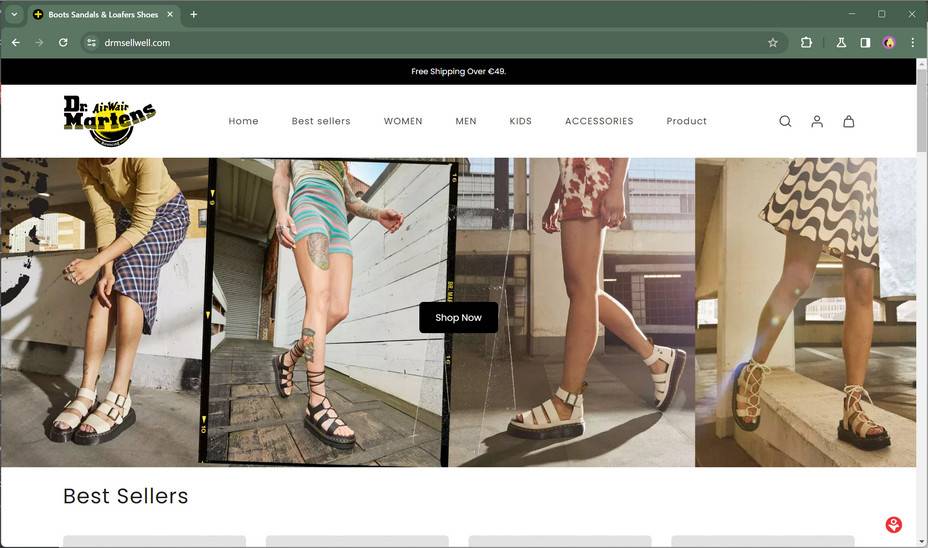The image size is (928, 548).
Task: Open the Home menu item
Action: point(243,121)
